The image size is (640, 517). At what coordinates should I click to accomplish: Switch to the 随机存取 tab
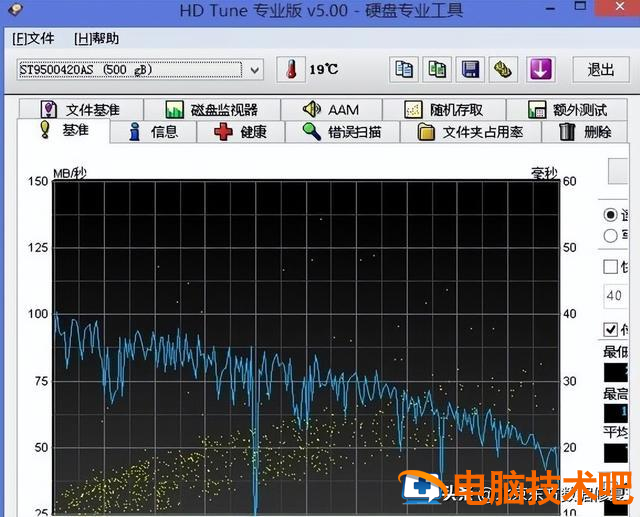click(x=444, y=109)
